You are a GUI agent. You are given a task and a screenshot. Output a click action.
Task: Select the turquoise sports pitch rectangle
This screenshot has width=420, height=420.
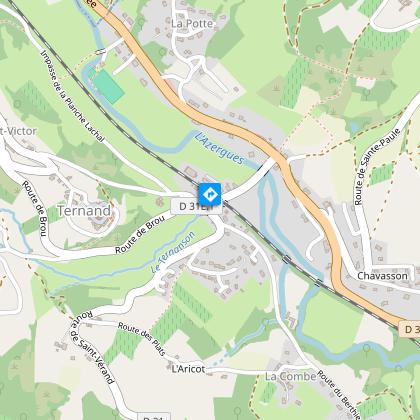tap(109, 87)
